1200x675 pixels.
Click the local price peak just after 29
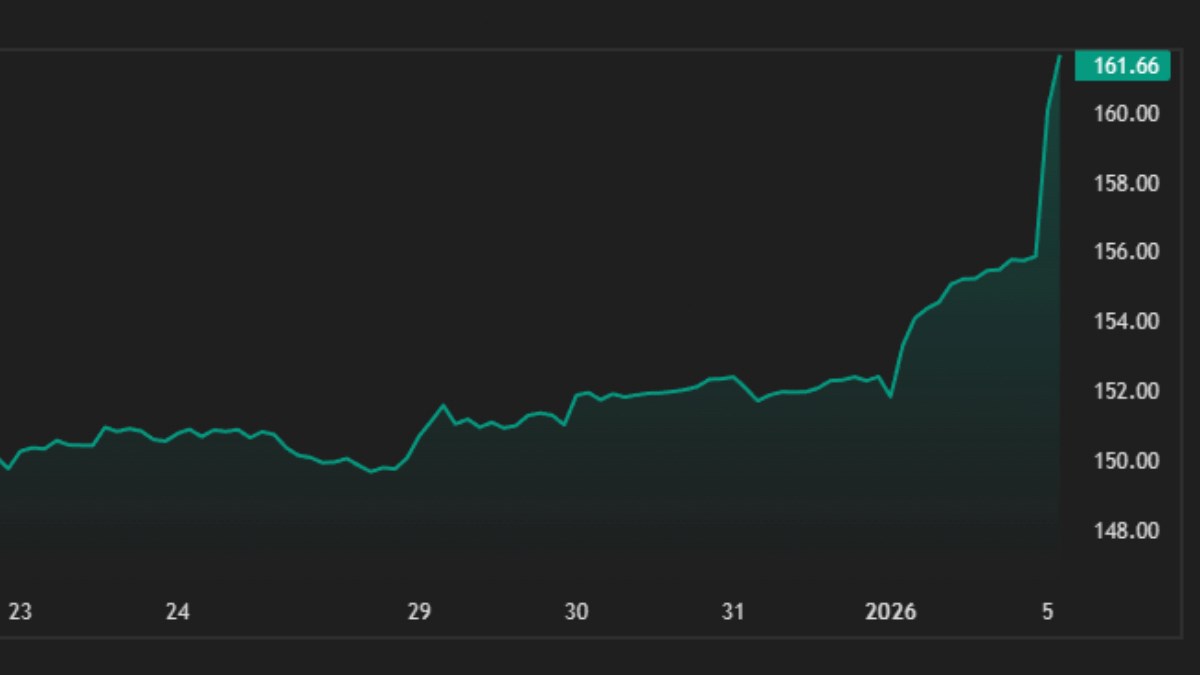tap(443, 405)
